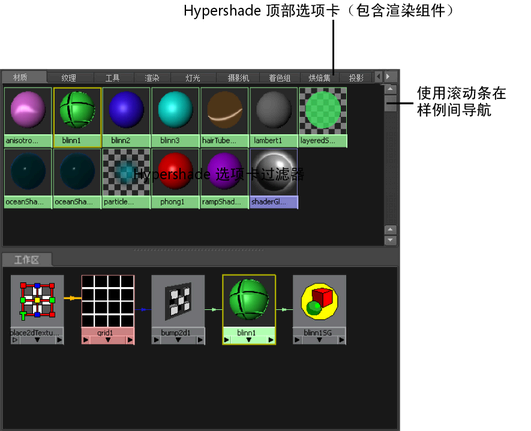Click scrollbar down arrow in materials panel
Image resolution: width=531 pixels, height=431 pixels.
coord(390,240)
